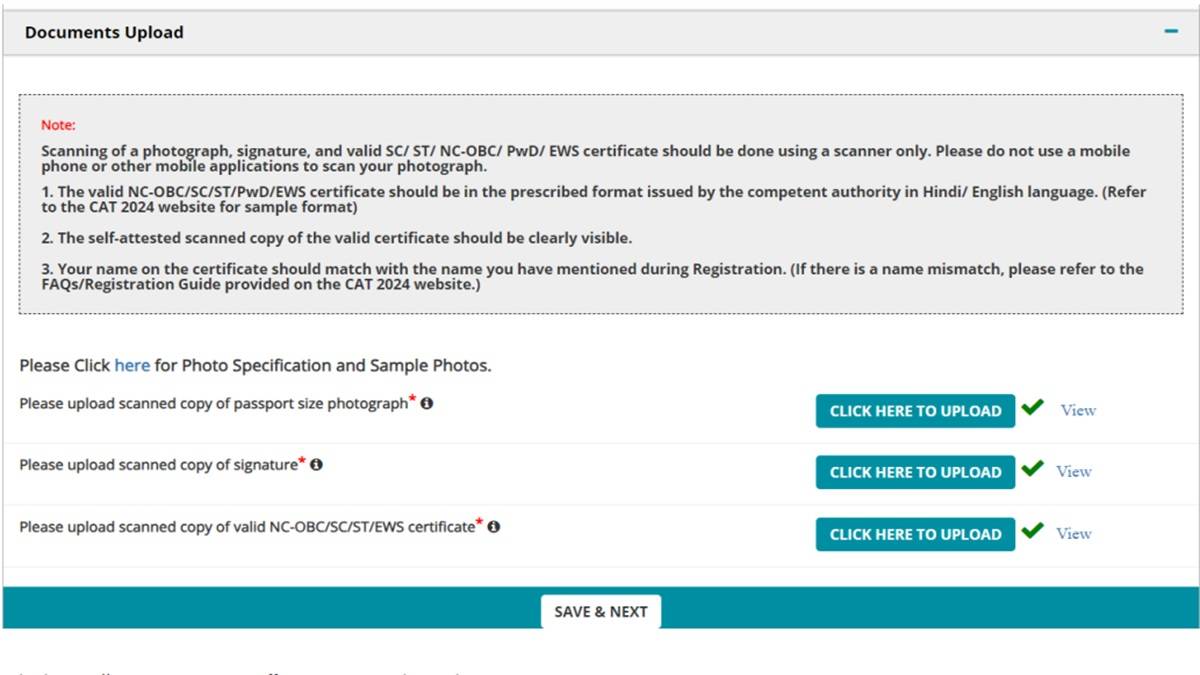Click green checkmark next to certificate upload
The width and height of the screenshot is (1200, 675).
(1033, 531)
